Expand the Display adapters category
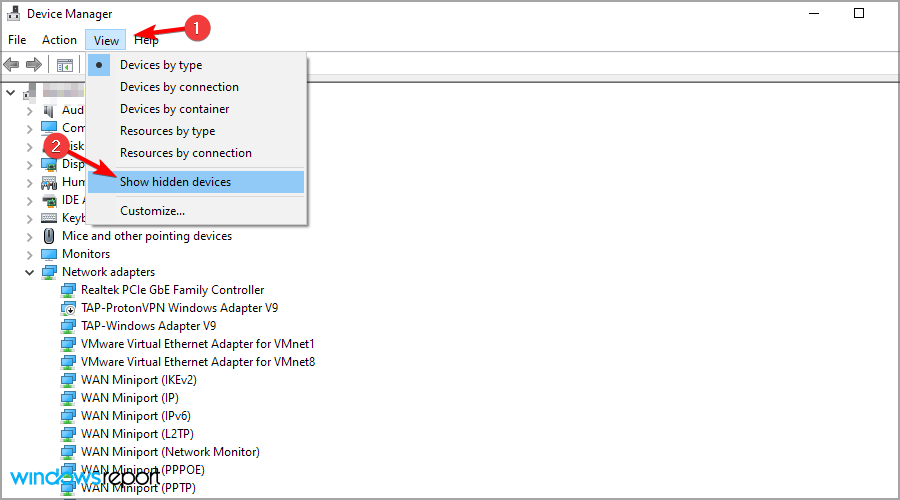This screenshot has height=500, width=900. pyautogui.click(x=30, y=165)
